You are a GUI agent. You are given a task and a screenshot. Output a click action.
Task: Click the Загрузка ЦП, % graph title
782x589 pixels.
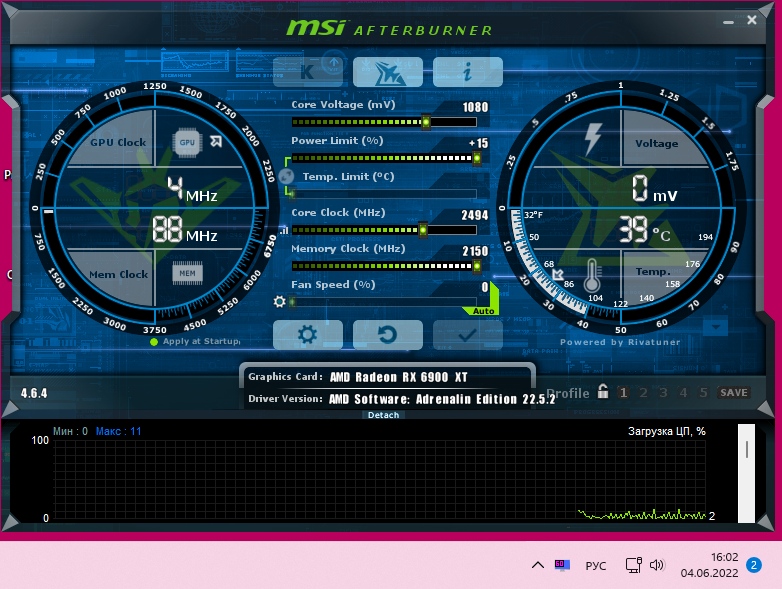pos(667,431)
